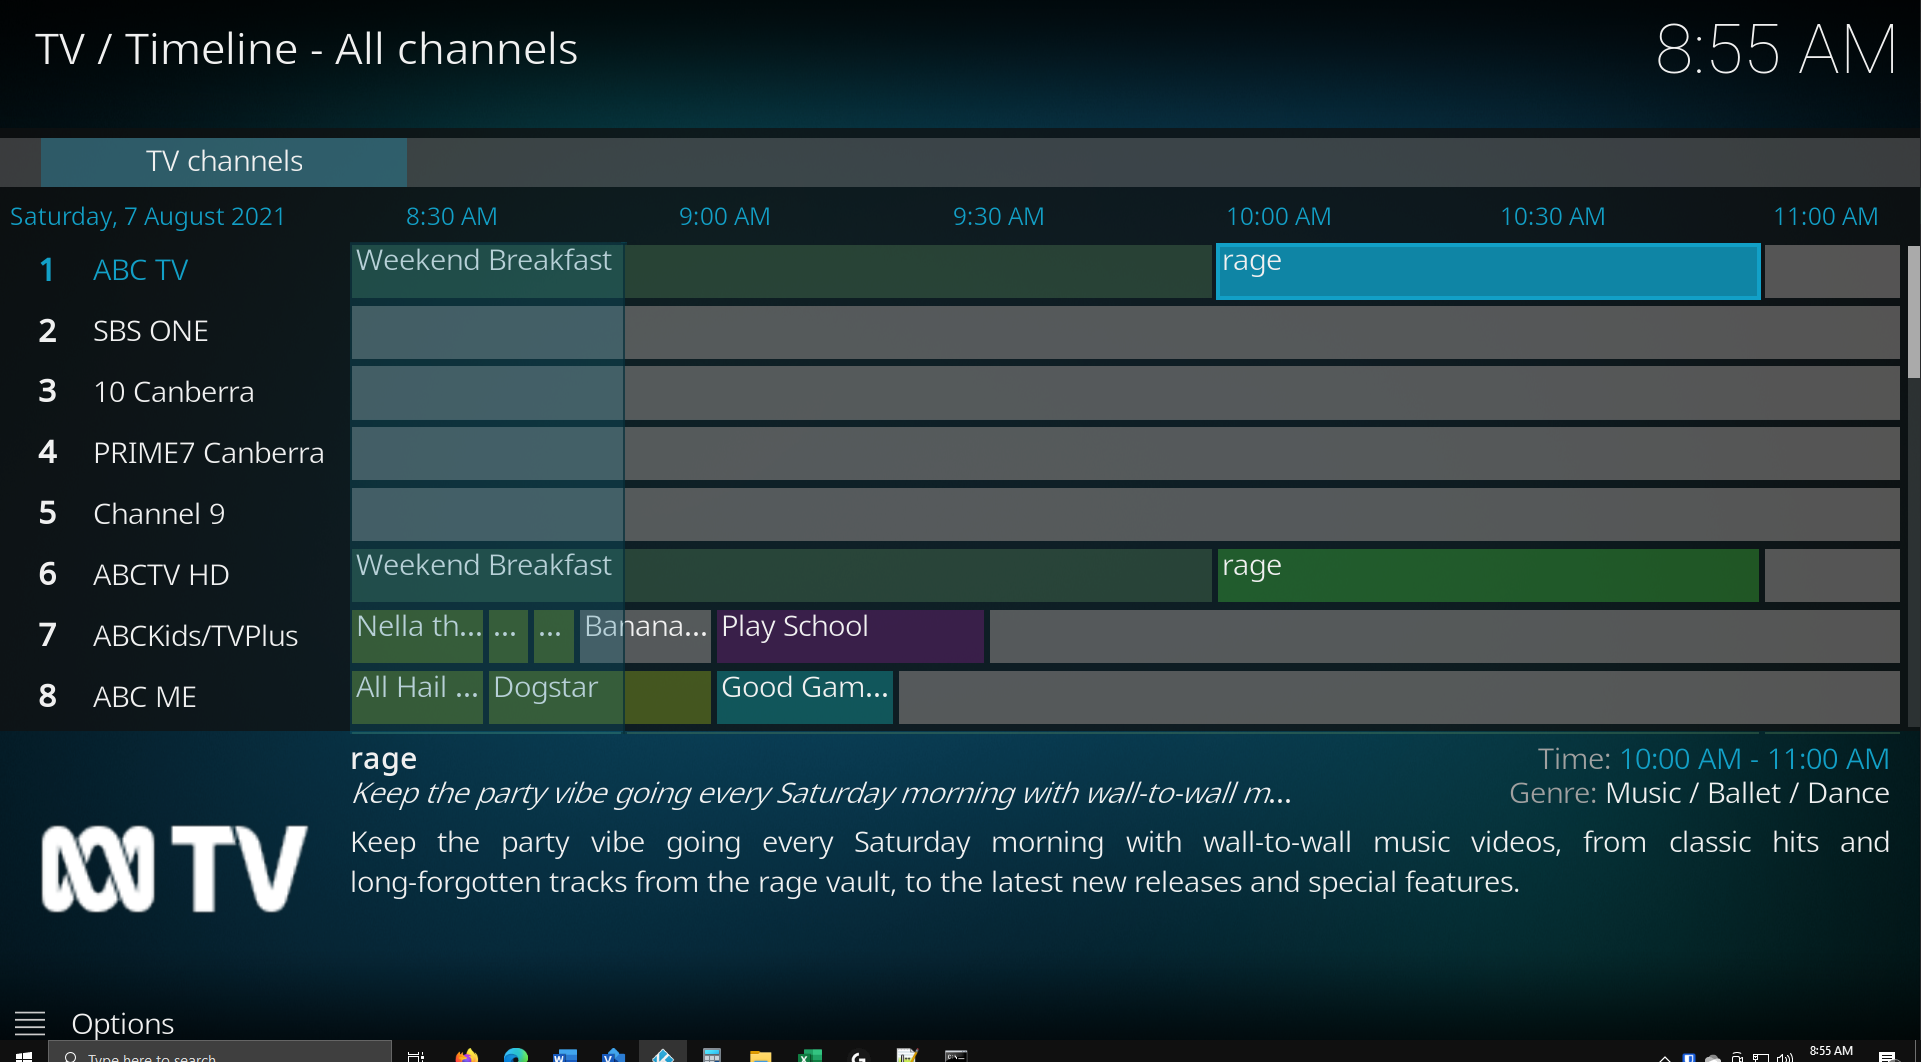Click the 9:00 AM timeline marker
Screen dimensions: 1921x1062
point(724,217)
